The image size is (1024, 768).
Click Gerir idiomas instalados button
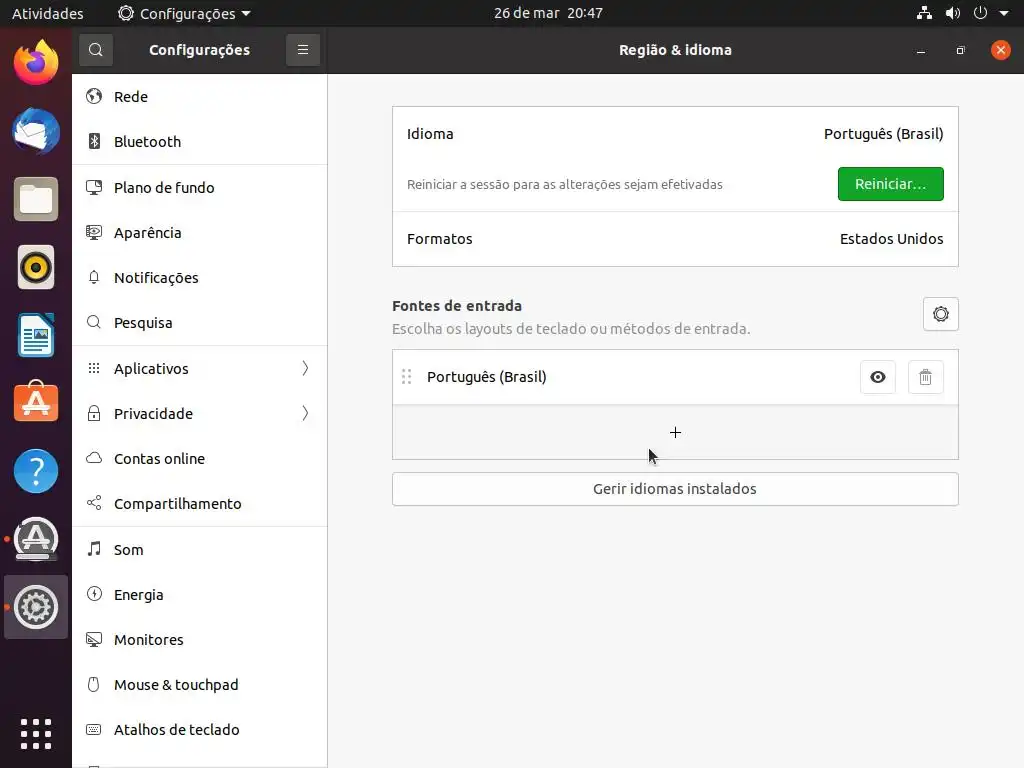(675, 489)
